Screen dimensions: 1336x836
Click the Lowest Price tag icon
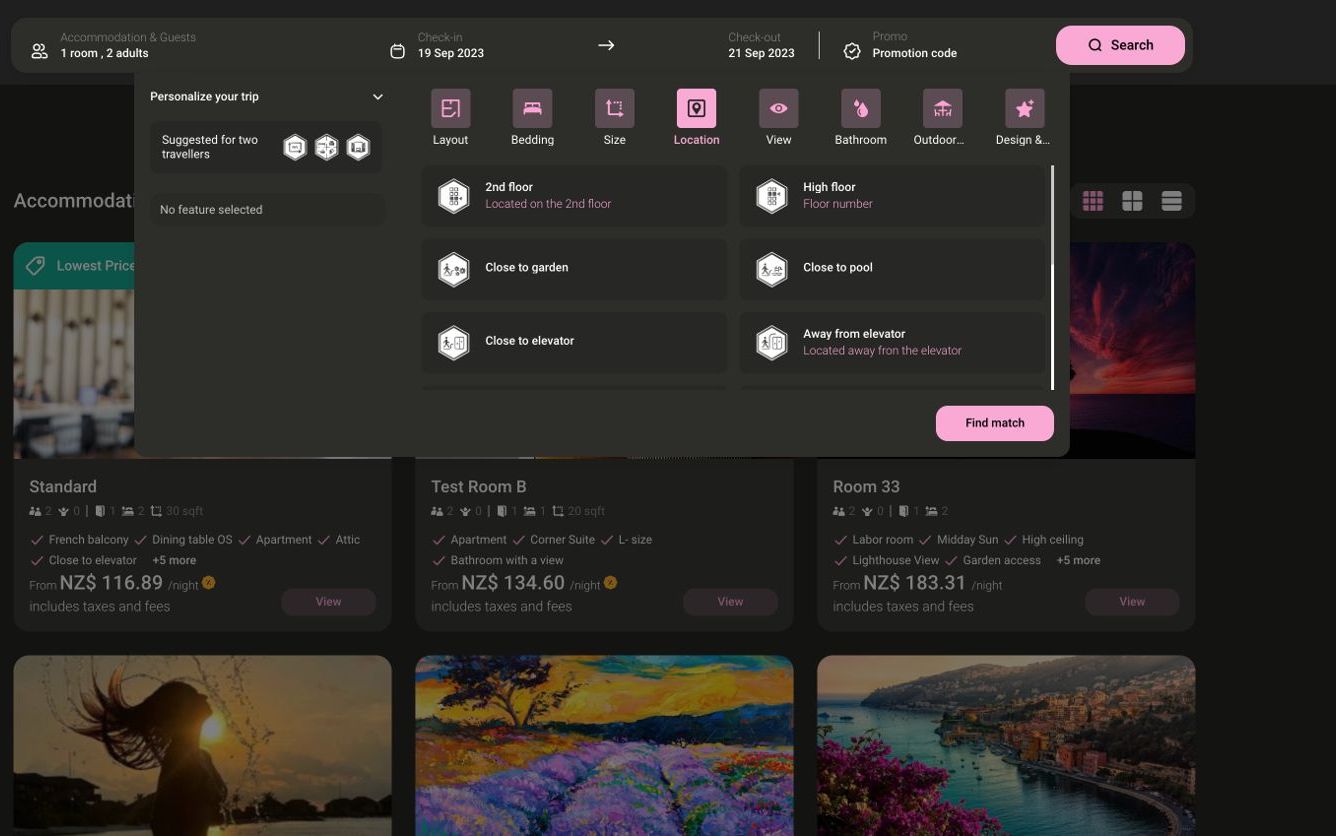(36, 266)
